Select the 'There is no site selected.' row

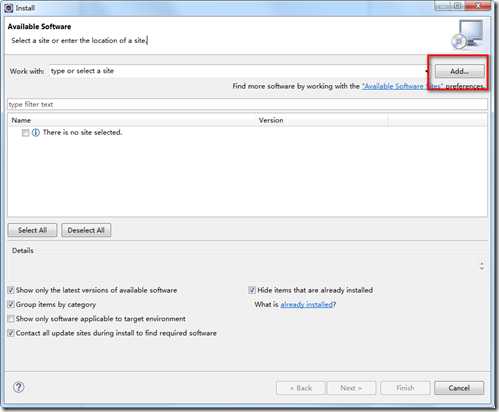tap(247, 133)
